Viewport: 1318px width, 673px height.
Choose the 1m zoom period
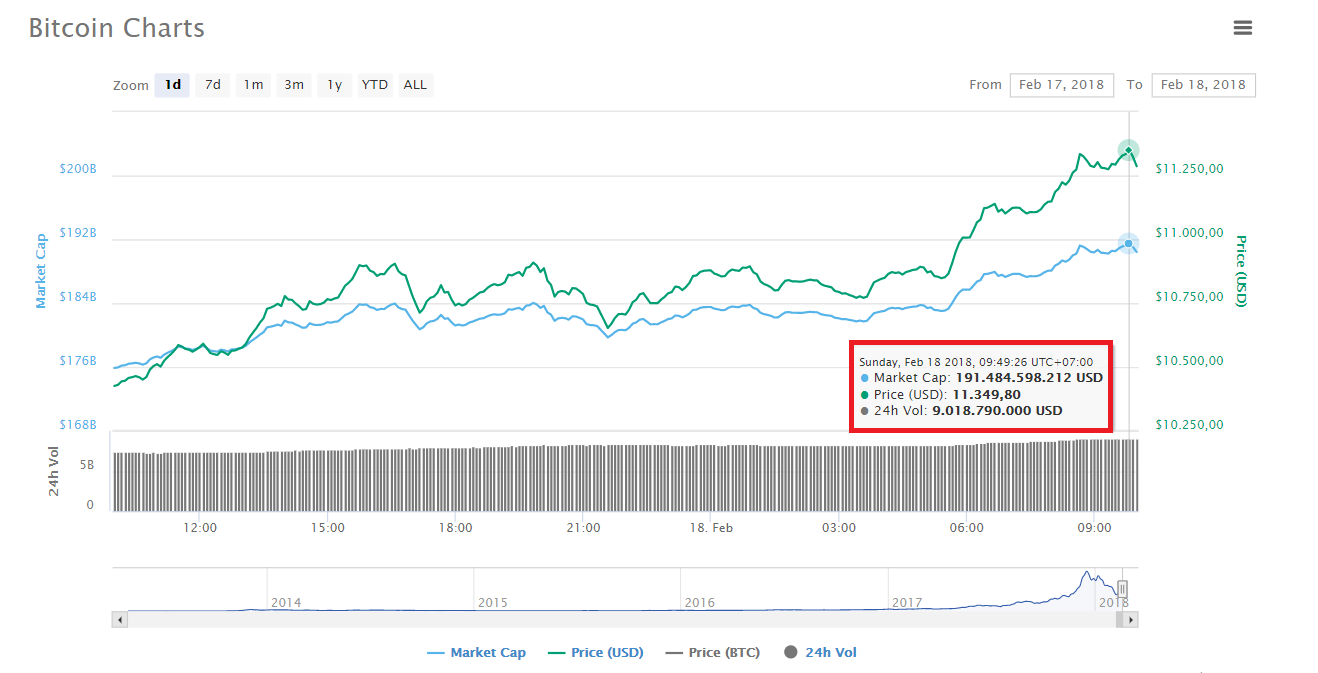click(x=253, y=85)
